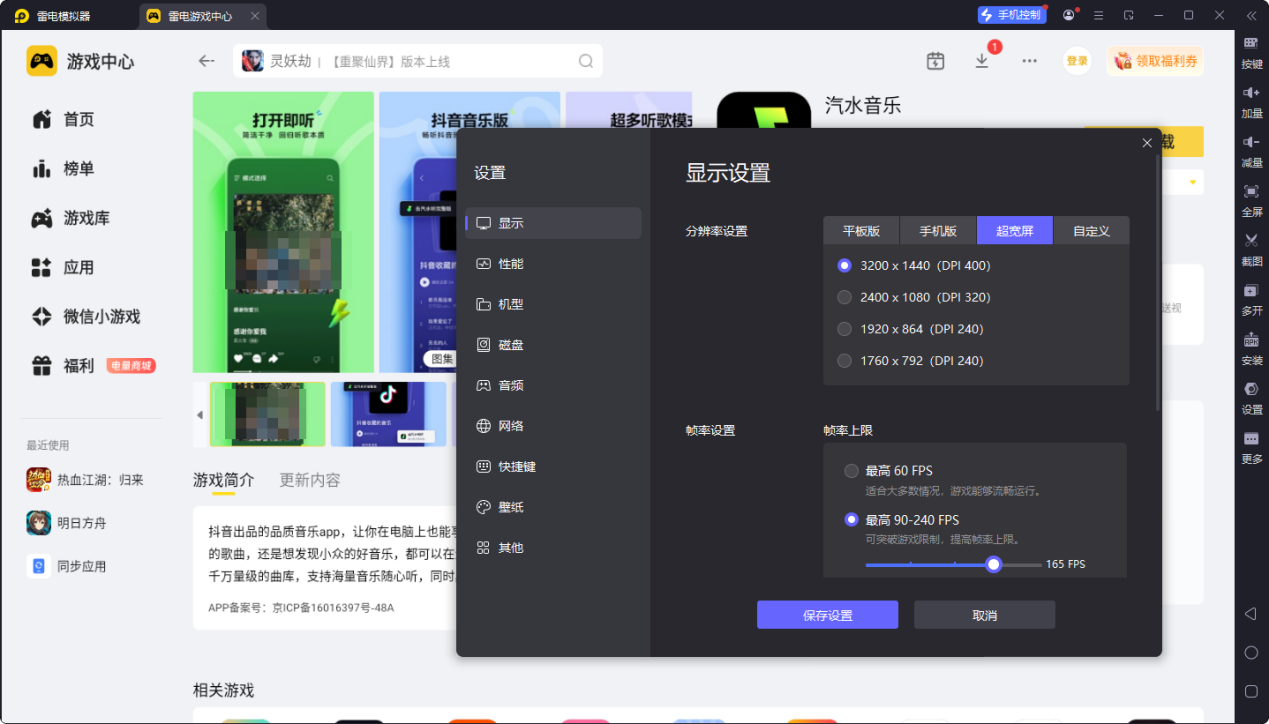This screenshot has width=1269, height=724.
Task: Open 网络 settings category
Action: pos(554,426)
